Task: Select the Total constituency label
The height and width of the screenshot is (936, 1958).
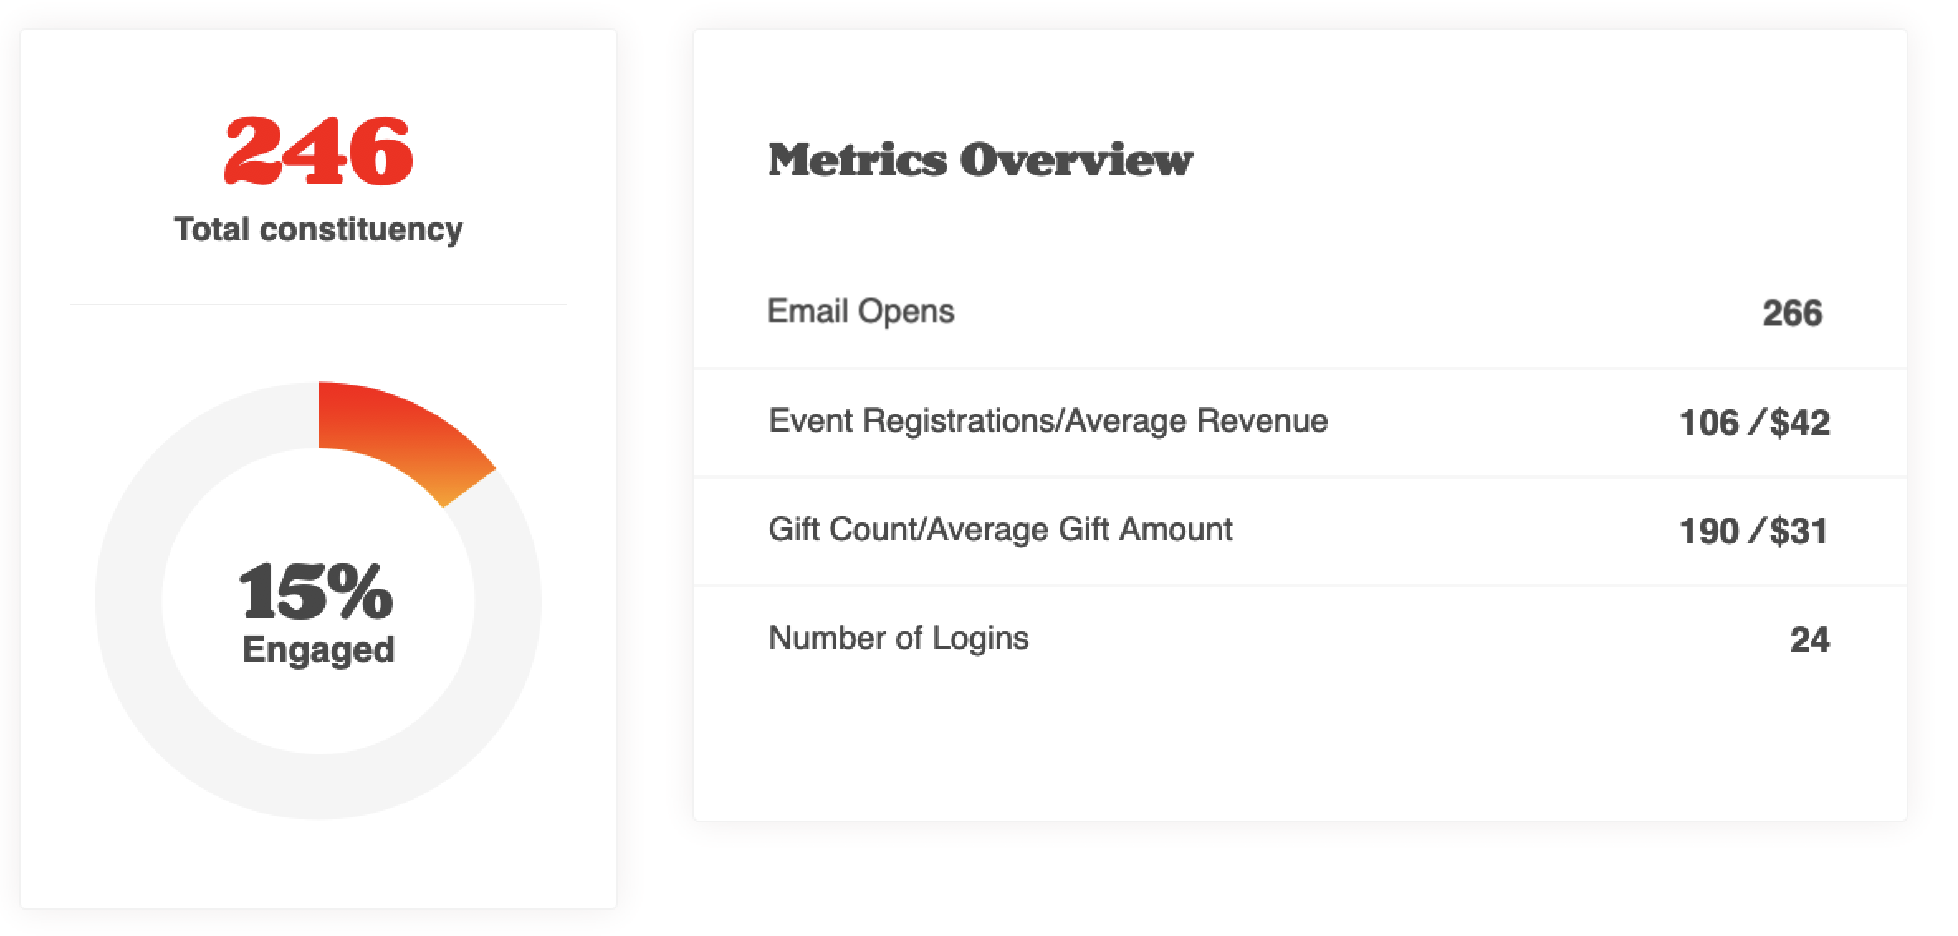Action: 318,229
